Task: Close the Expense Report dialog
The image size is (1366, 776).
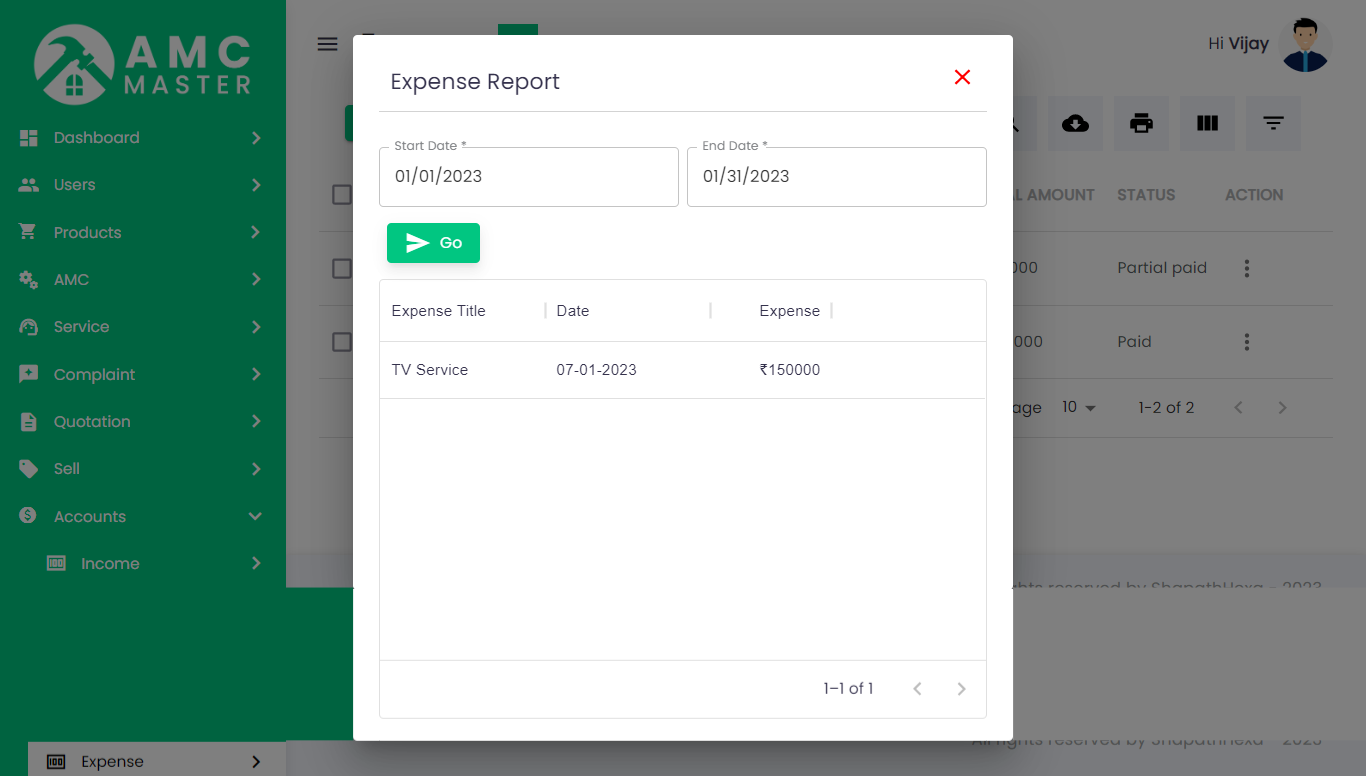Action: tap(962, 78)
